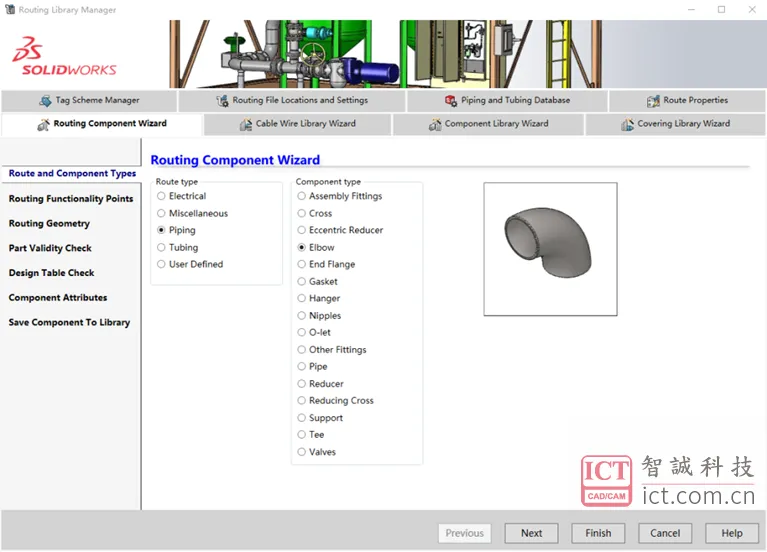Go to Part Validity Check step

click(50, 248)
